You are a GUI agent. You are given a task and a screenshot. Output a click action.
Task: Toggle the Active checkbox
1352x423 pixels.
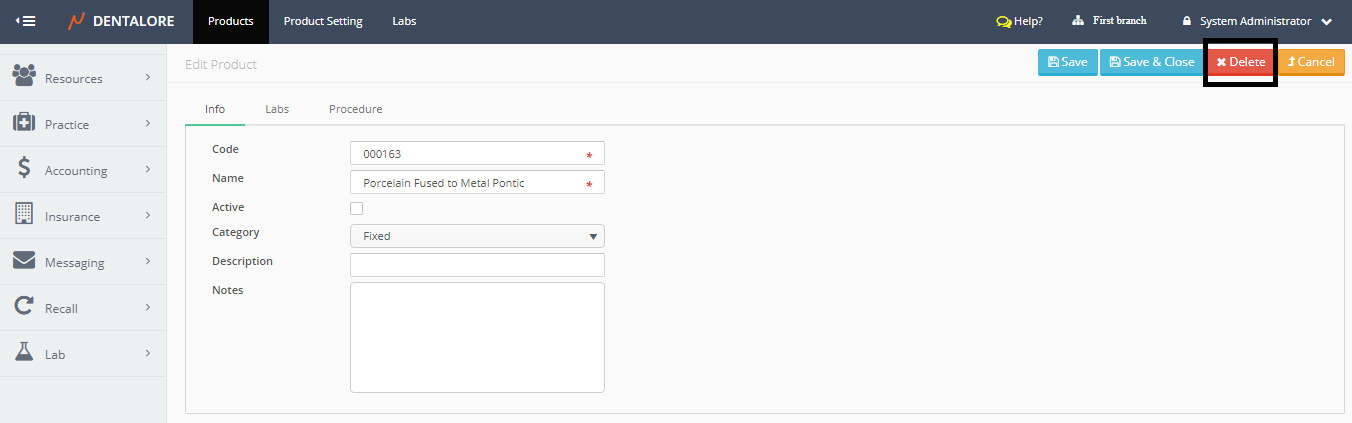coord(357,208)
